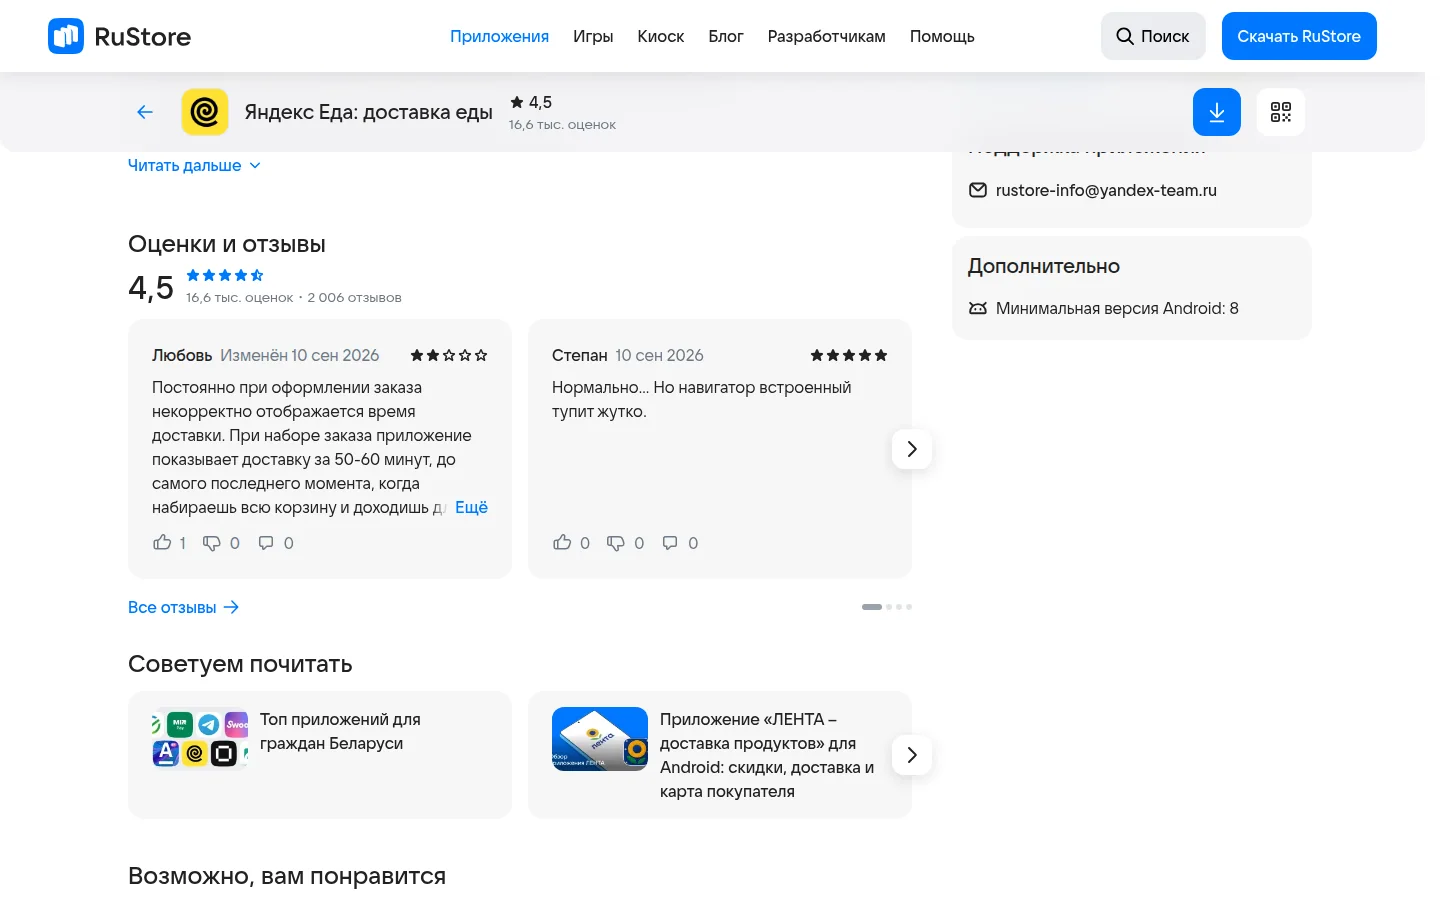This screenshot has width=1440, height=900.
Task: Like Степан's review with thumbs up
Action: 562,542
